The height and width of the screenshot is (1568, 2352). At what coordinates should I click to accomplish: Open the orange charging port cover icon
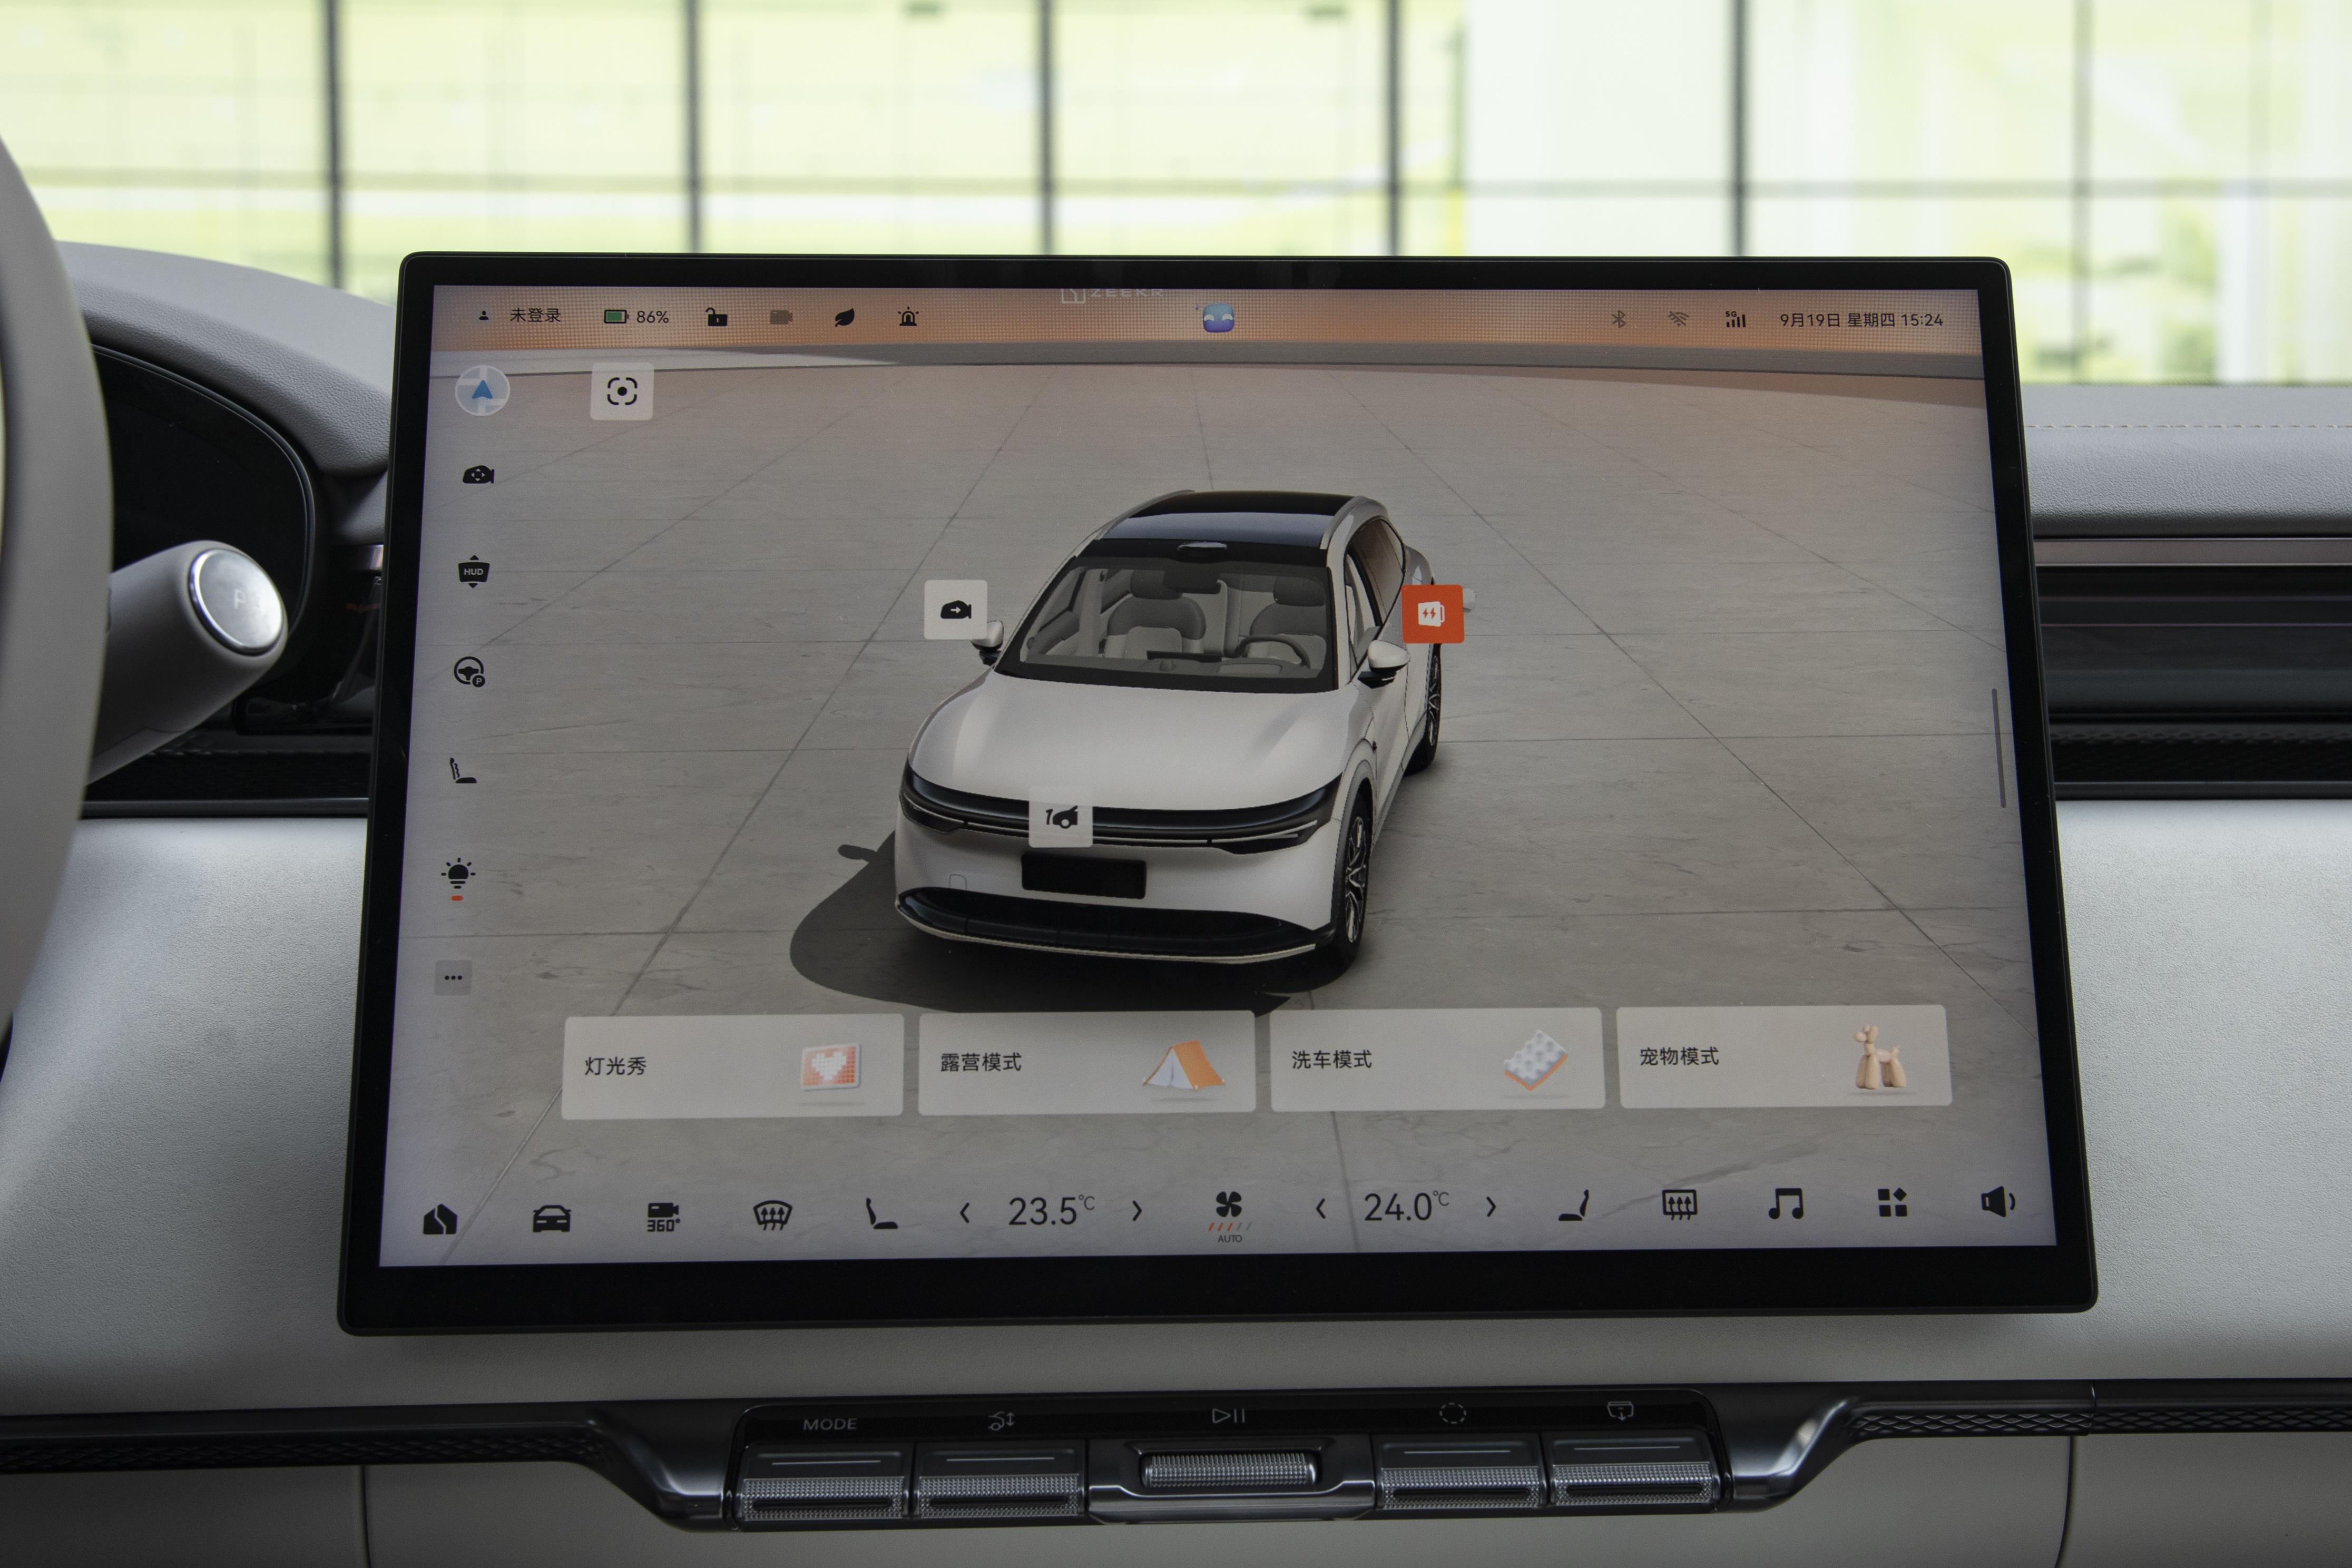tap(1432, 613)
